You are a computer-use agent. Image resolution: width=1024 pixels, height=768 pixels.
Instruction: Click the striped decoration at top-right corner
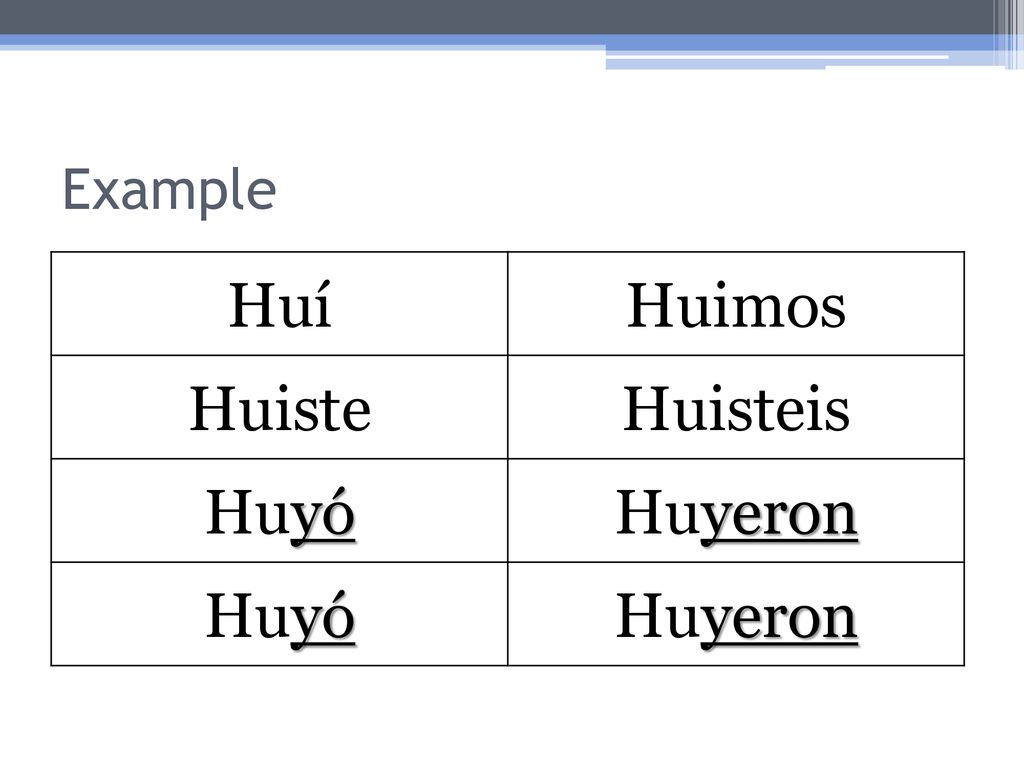coord(1008,34)
